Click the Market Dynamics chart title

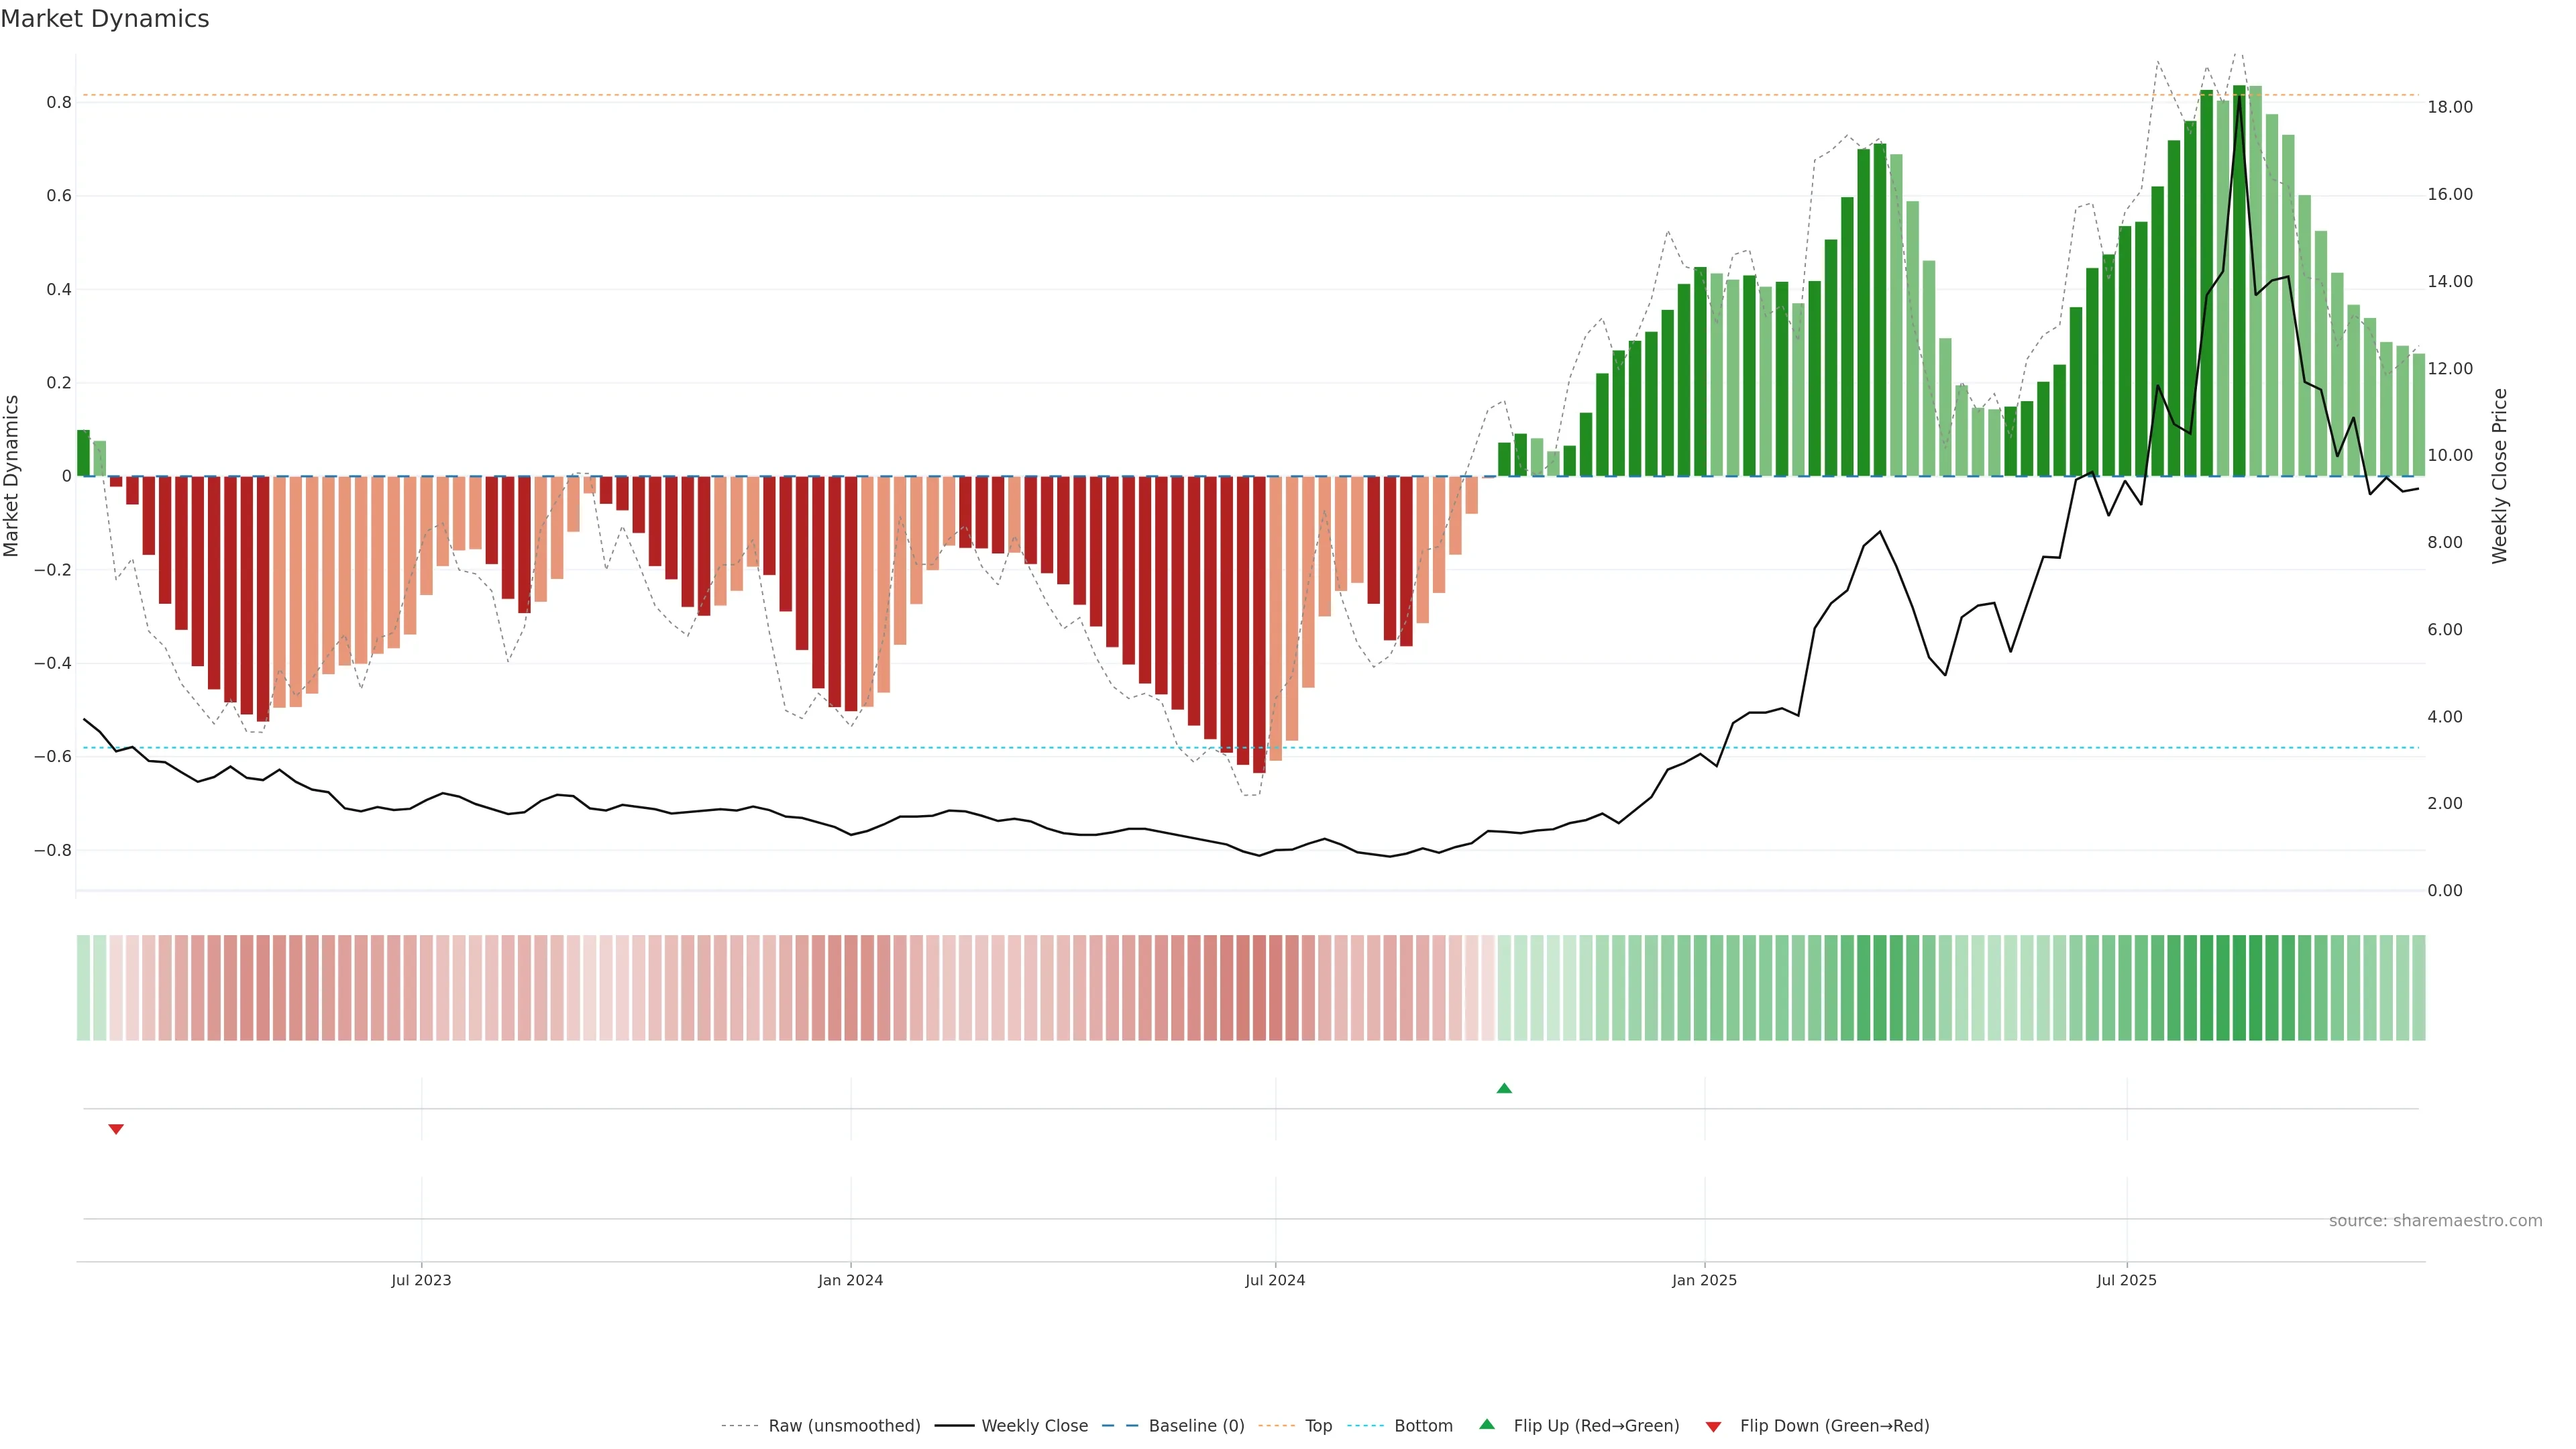click(x=105, y=19)
